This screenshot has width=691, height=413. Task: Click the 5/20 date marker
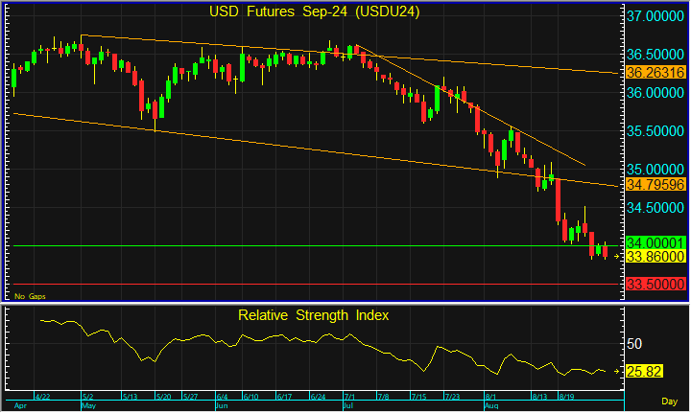[163, 397]
